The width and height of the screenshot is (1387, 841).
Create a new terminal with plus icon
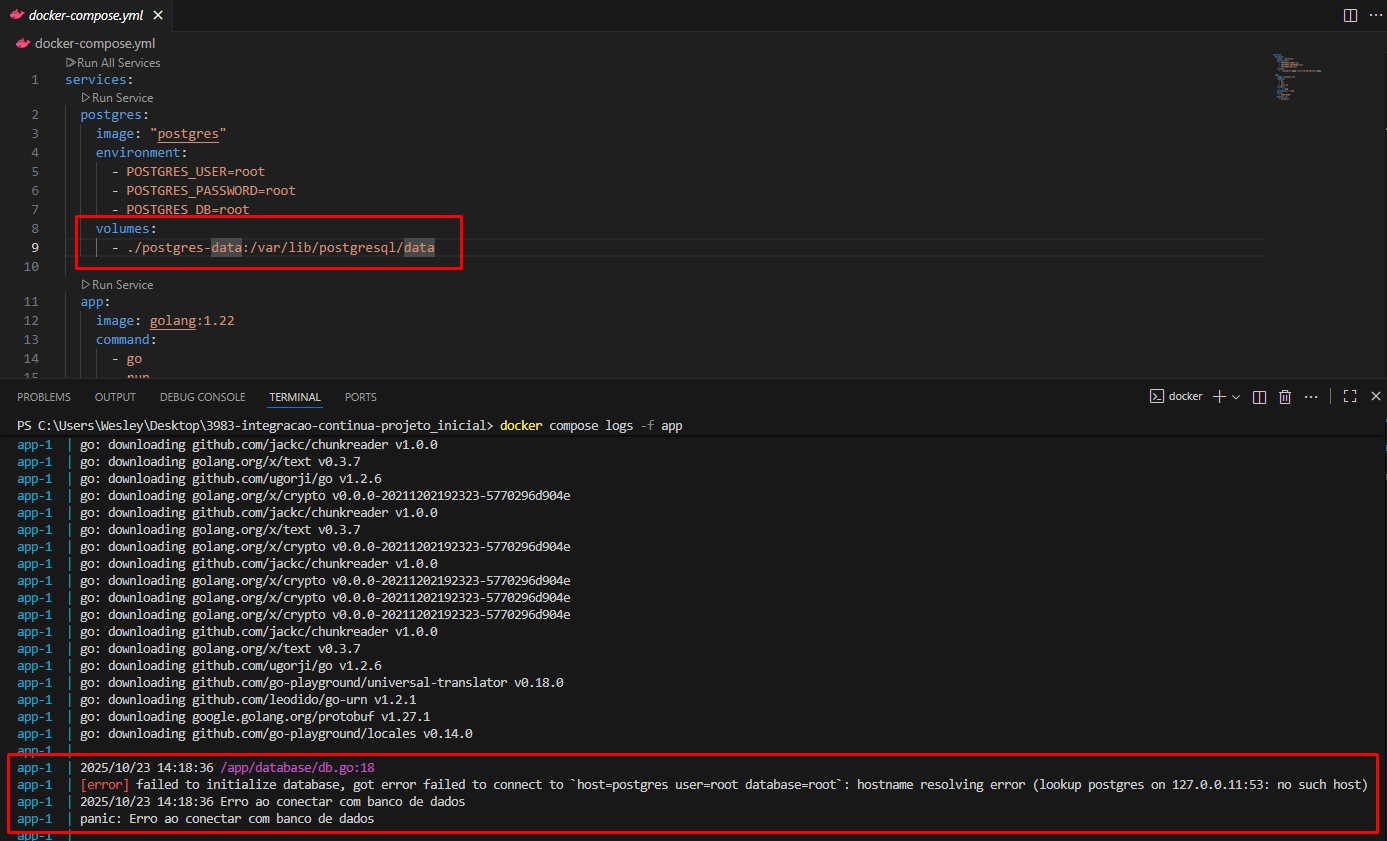(1219, 396)
